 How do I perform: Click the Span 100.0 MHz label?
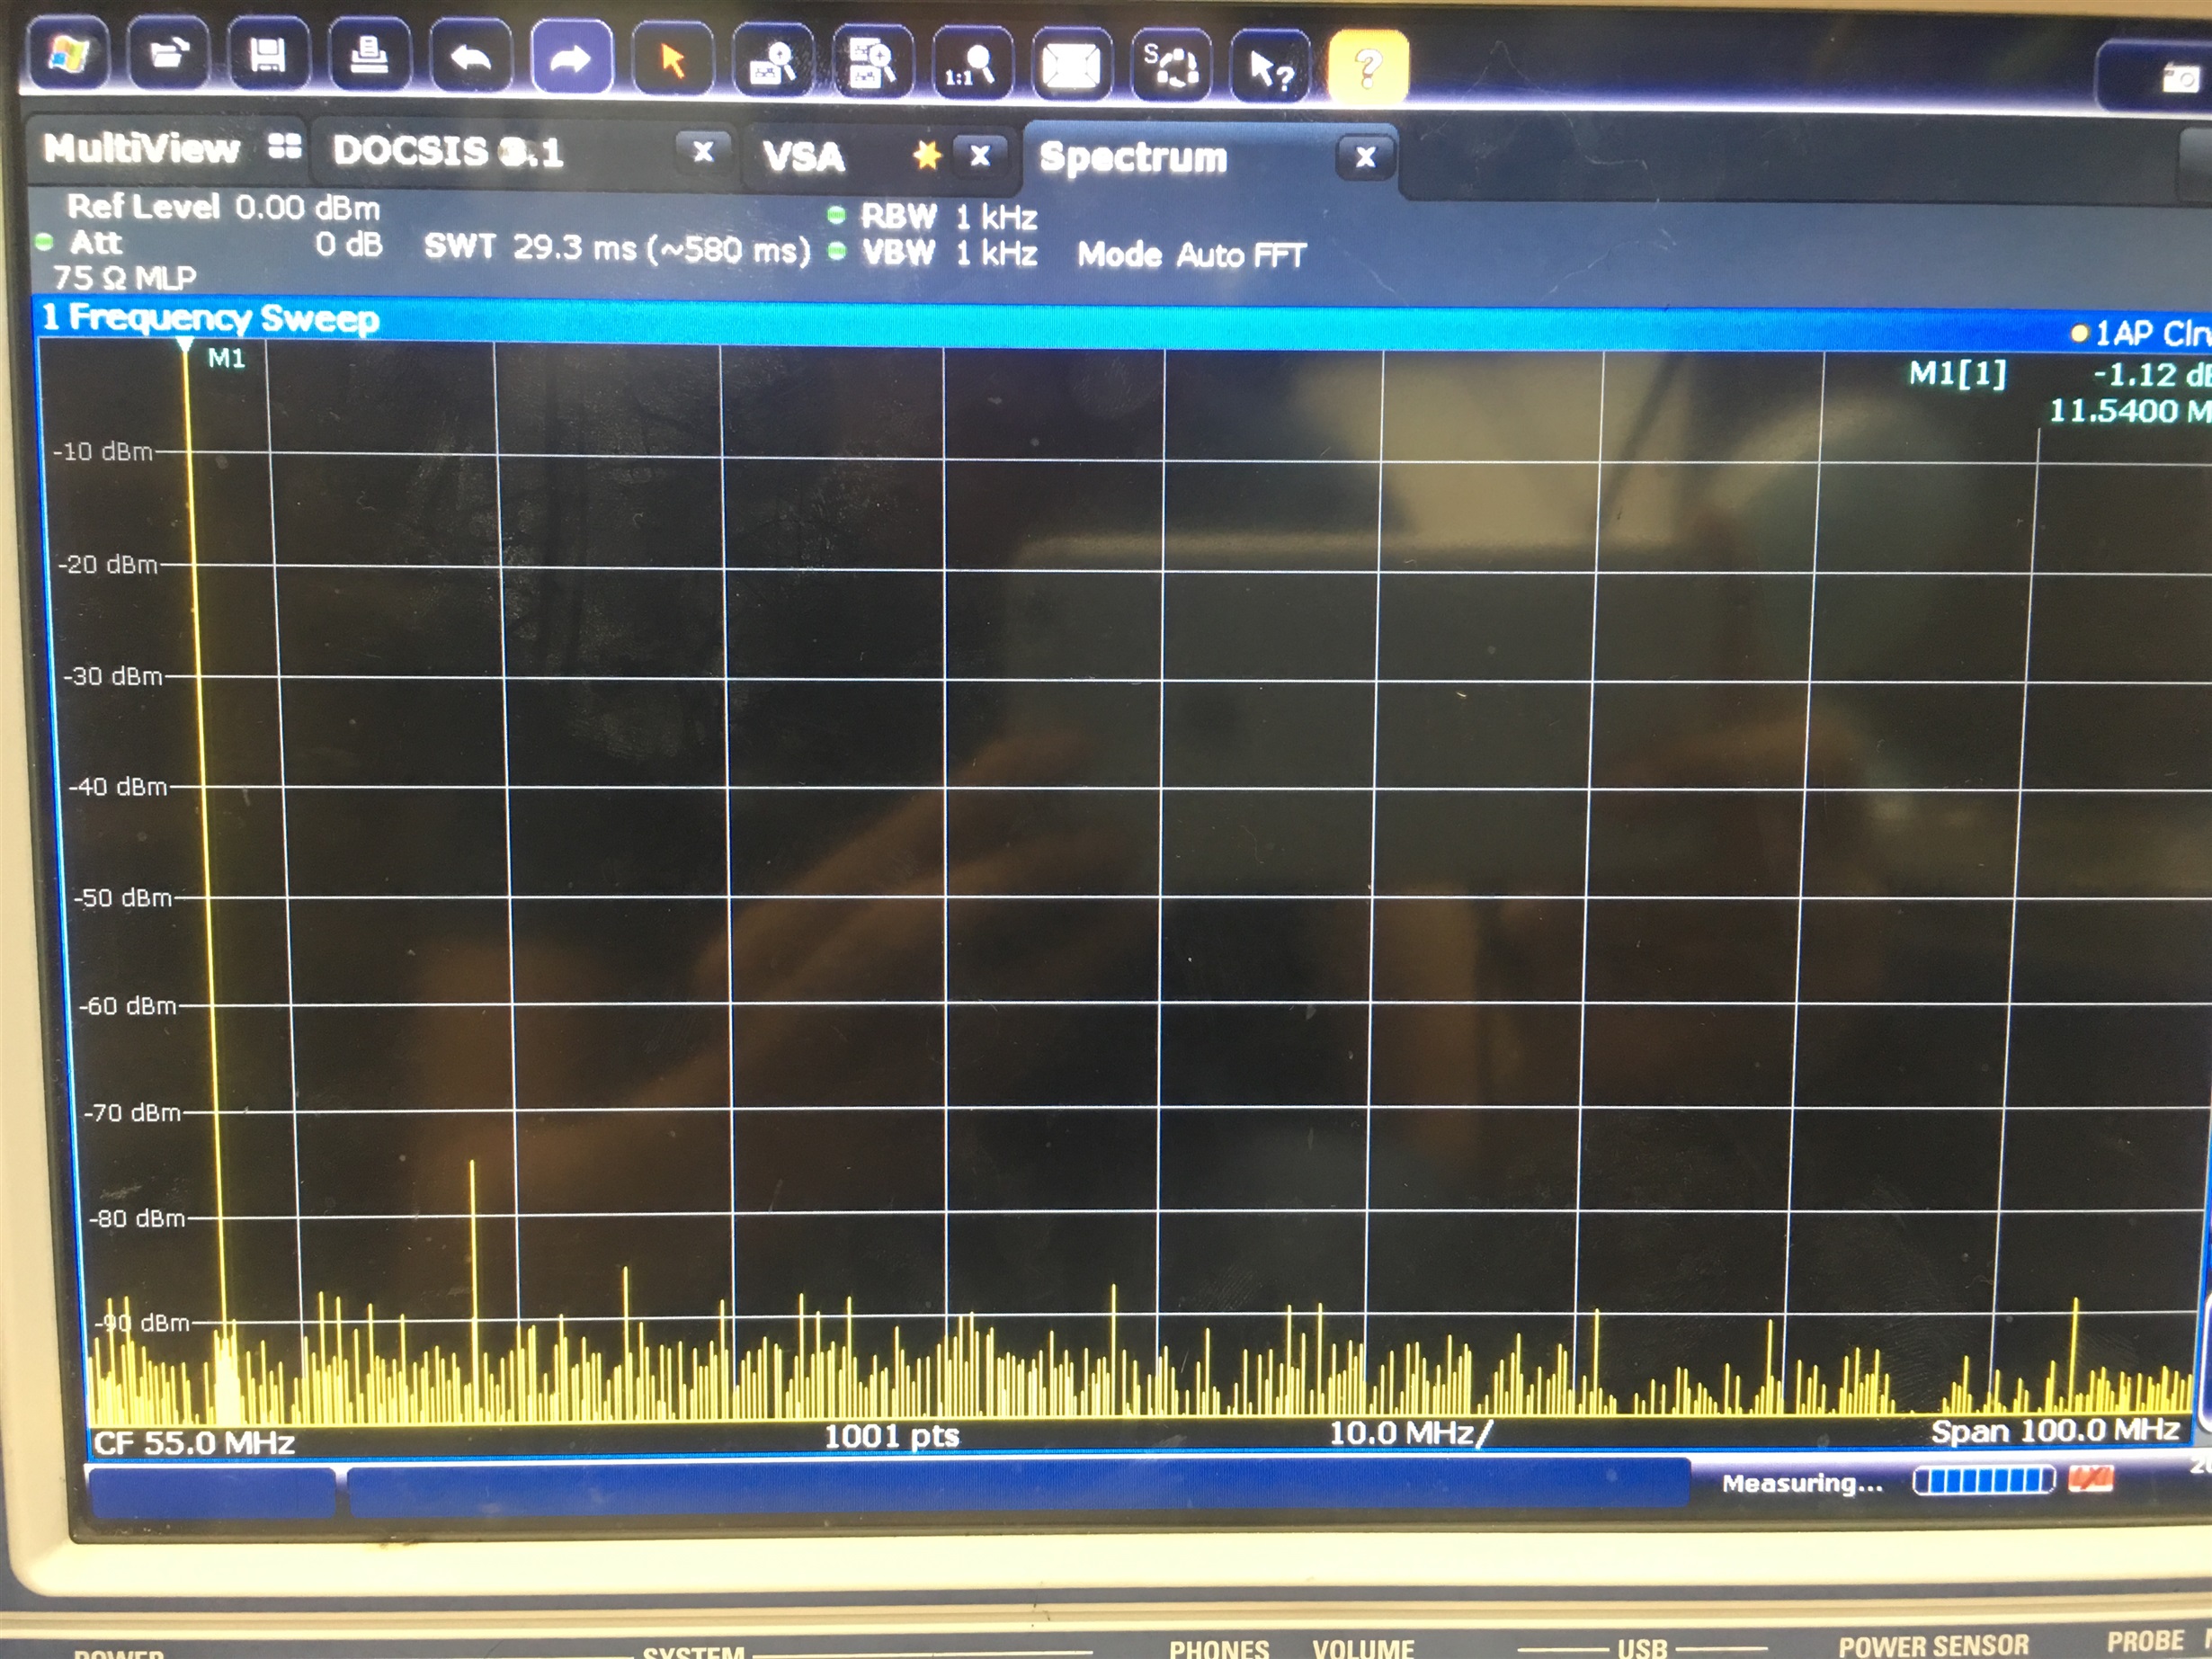pos(2055,1431)
